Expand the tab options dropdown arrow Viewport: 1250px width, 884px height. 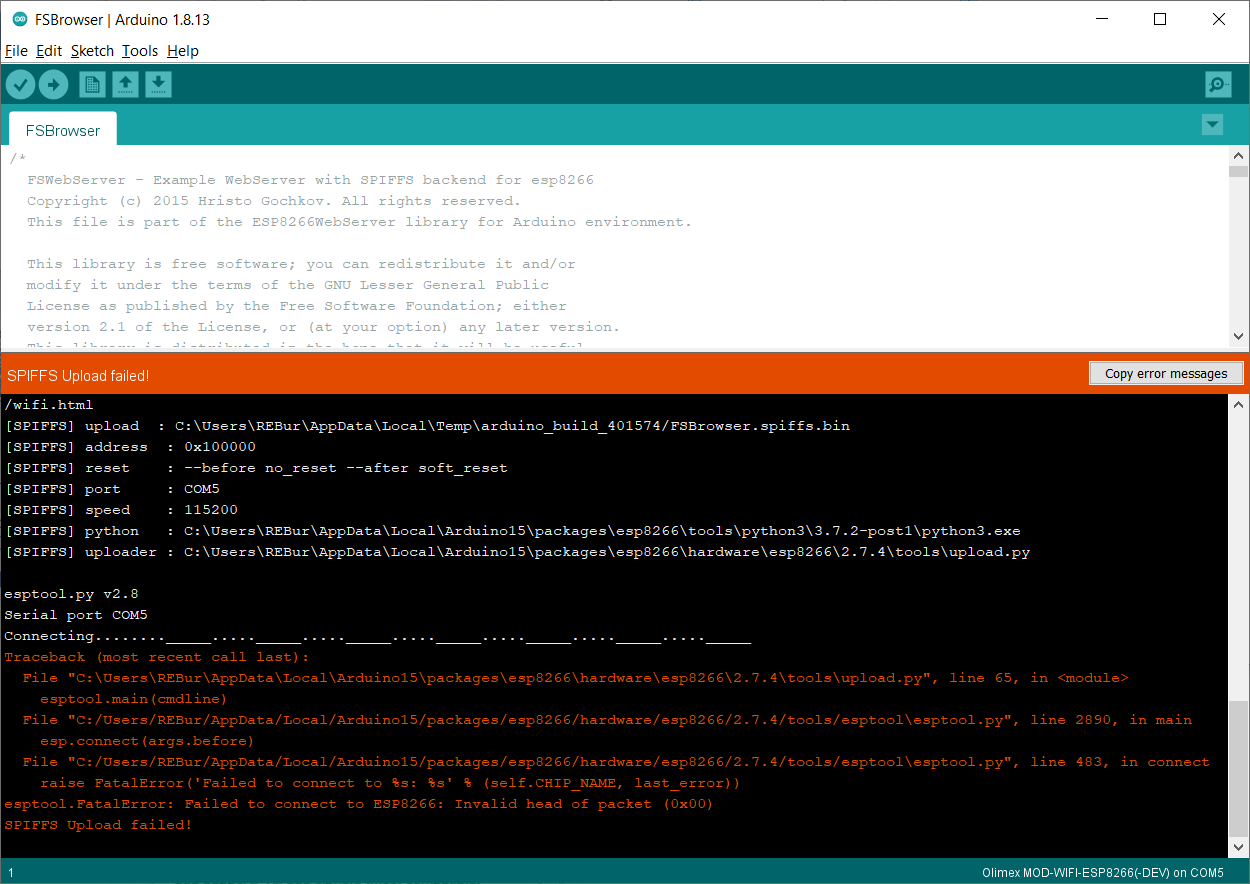point(1212,125)
